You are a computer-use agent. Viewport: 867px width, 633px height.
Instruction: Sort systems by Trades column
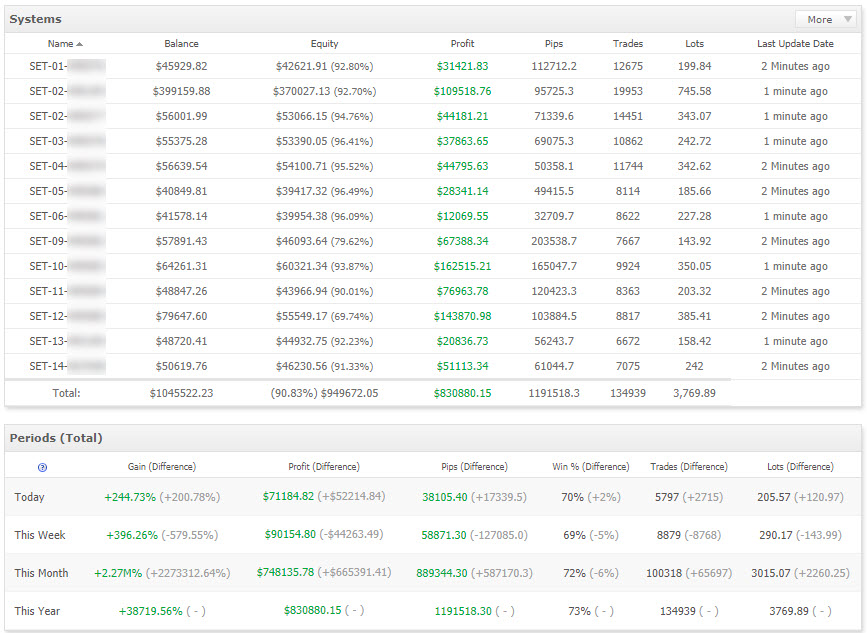[628, 44]
